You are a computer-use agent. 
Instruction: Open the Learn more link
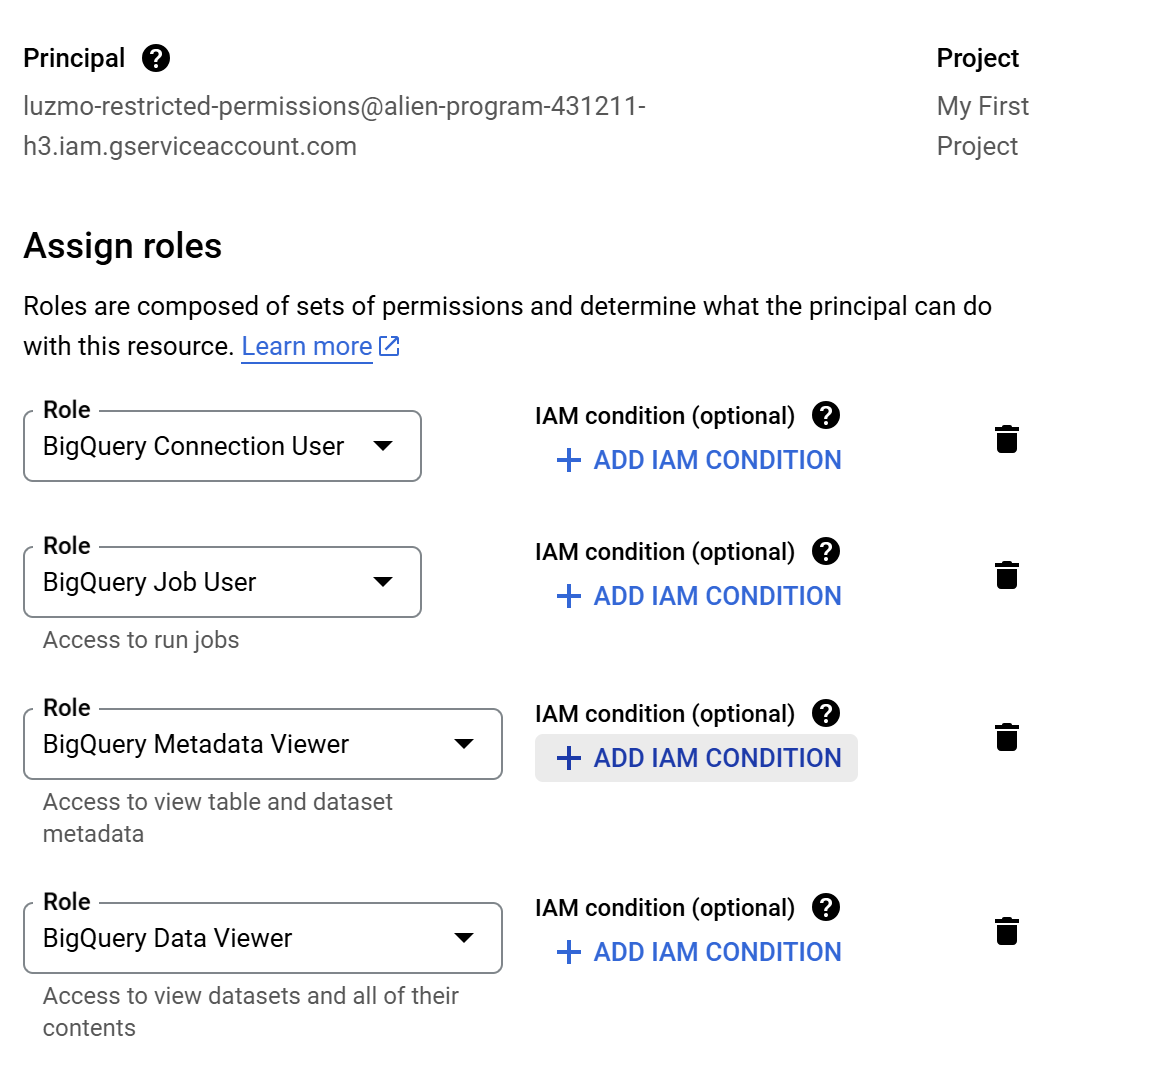(307, 345)
